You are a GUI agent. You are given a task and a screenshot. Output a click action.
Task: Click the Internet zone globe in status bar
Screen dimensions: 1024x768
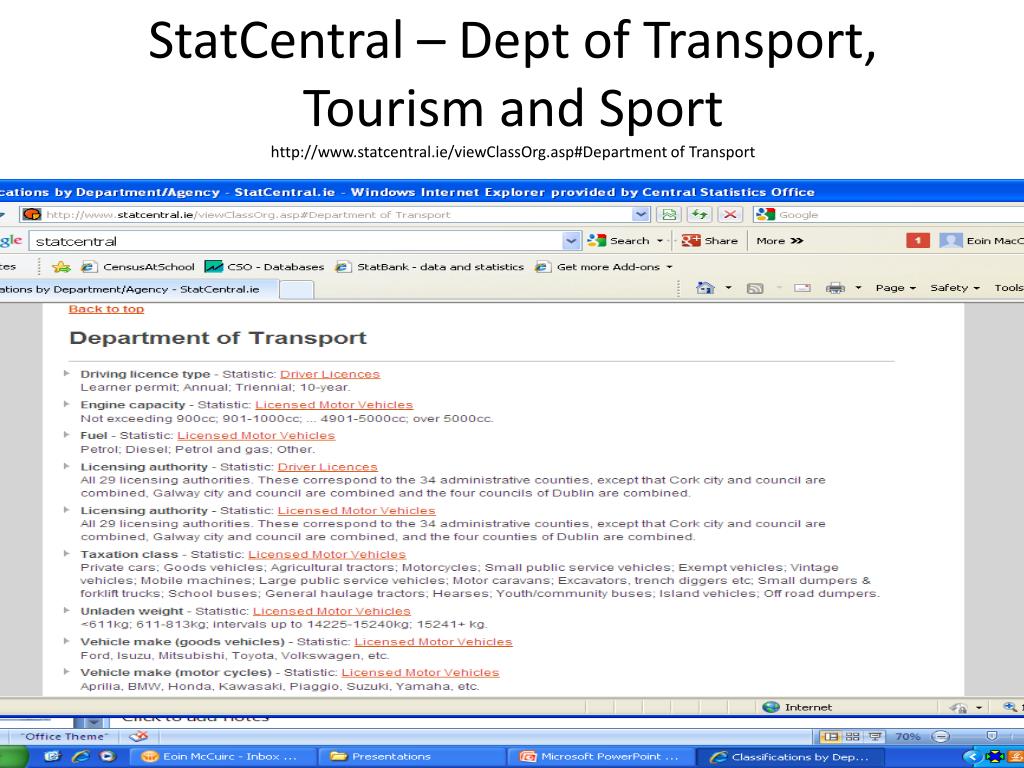click(771, 707)
